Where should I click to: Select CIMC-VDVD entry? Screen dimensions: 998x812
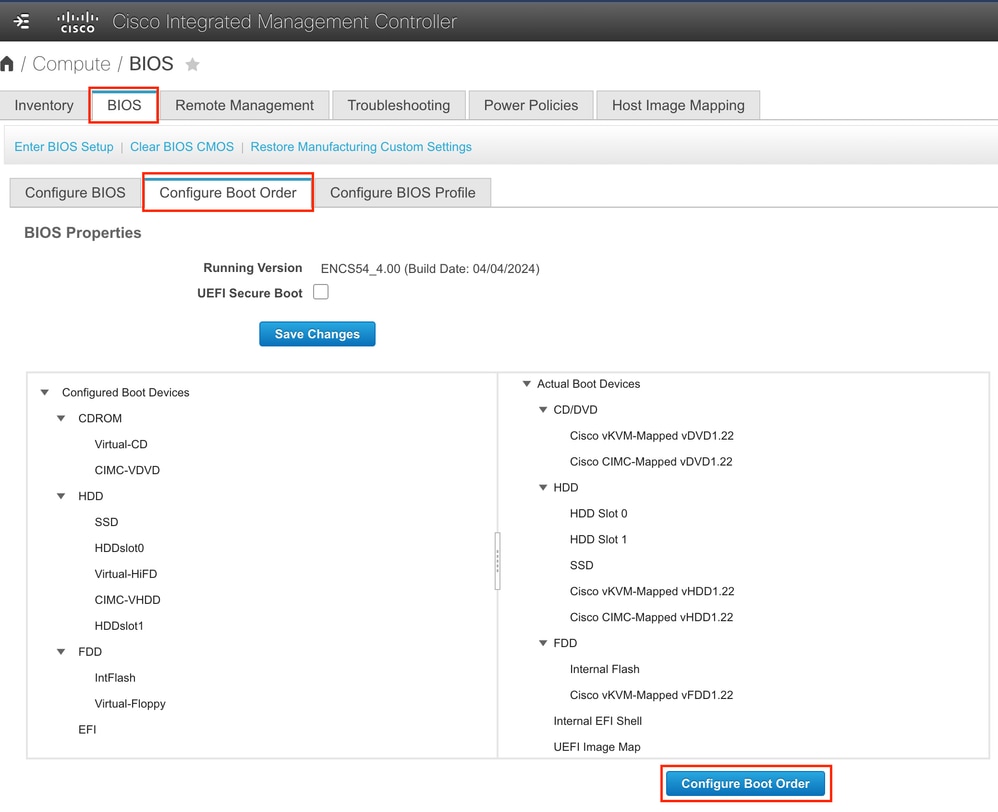pyautogui.click(x=127, y=470)
